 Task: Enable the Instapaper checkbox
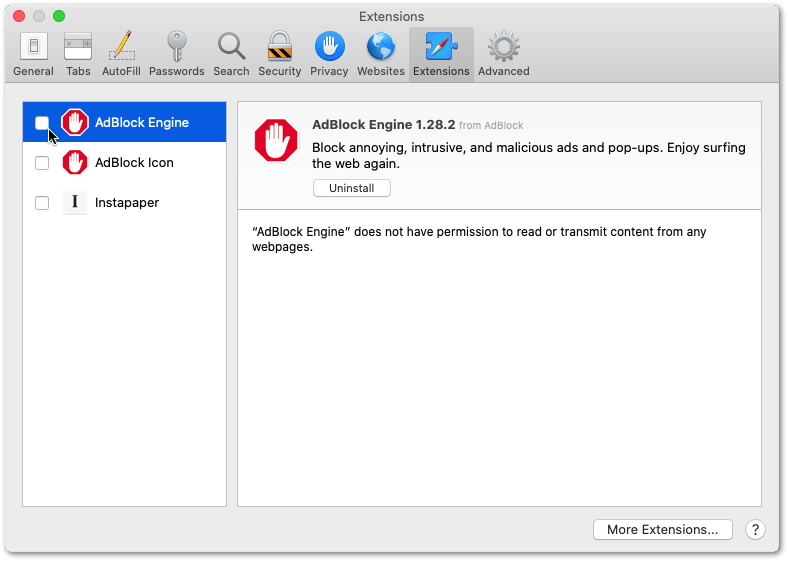coord(42,203)
